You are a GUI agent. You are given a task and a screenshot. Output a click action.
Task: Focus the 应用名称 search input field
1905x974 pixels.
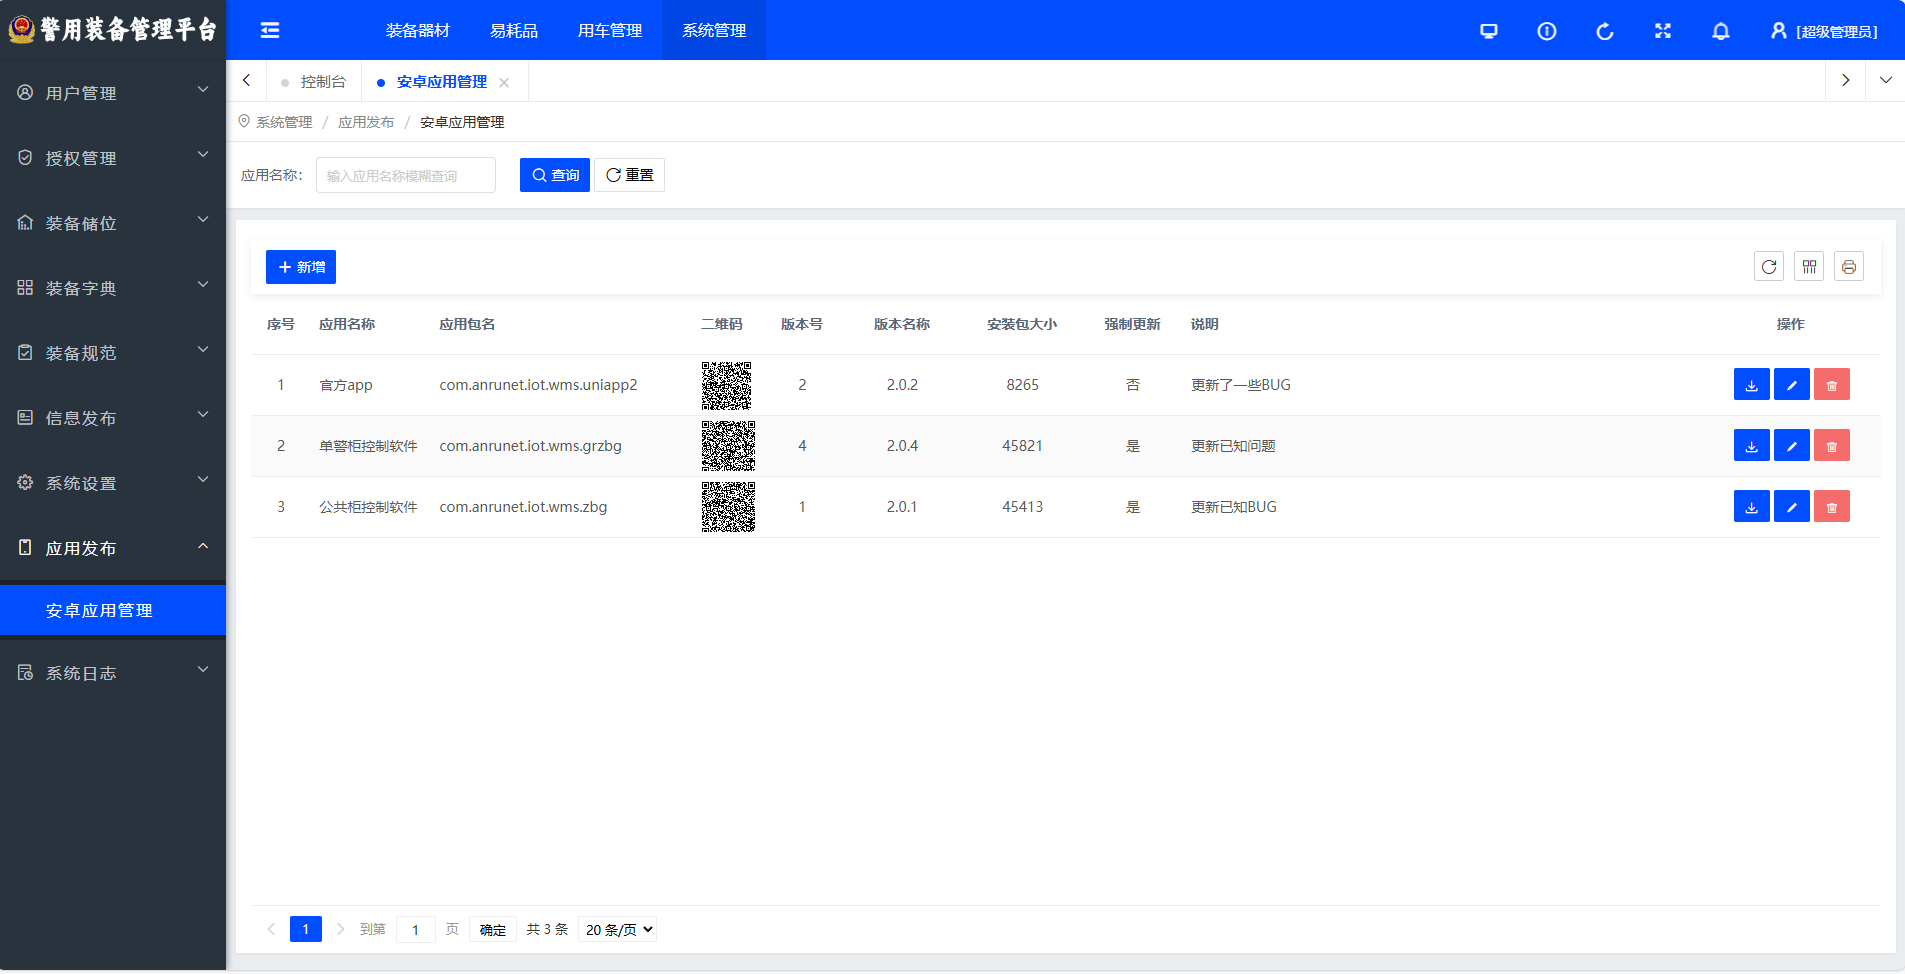pyautogui.click(x=405, y=175)
